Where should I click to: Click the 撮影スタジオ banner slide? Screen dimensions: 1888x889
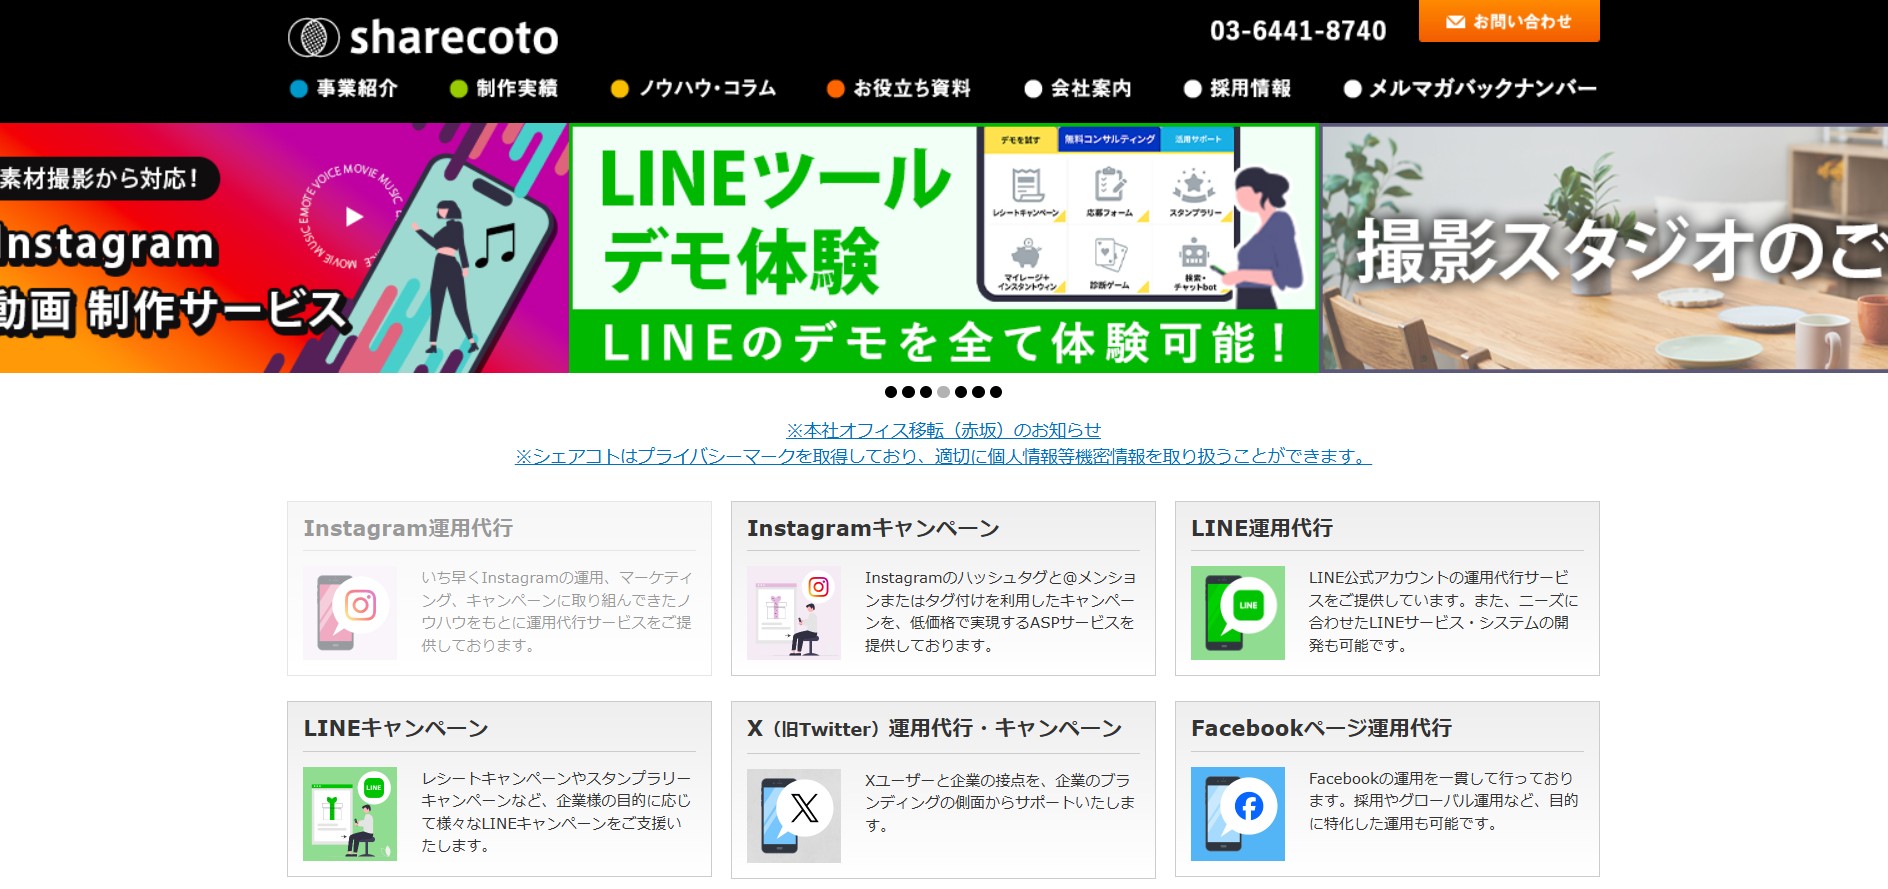click(1604, 248)
